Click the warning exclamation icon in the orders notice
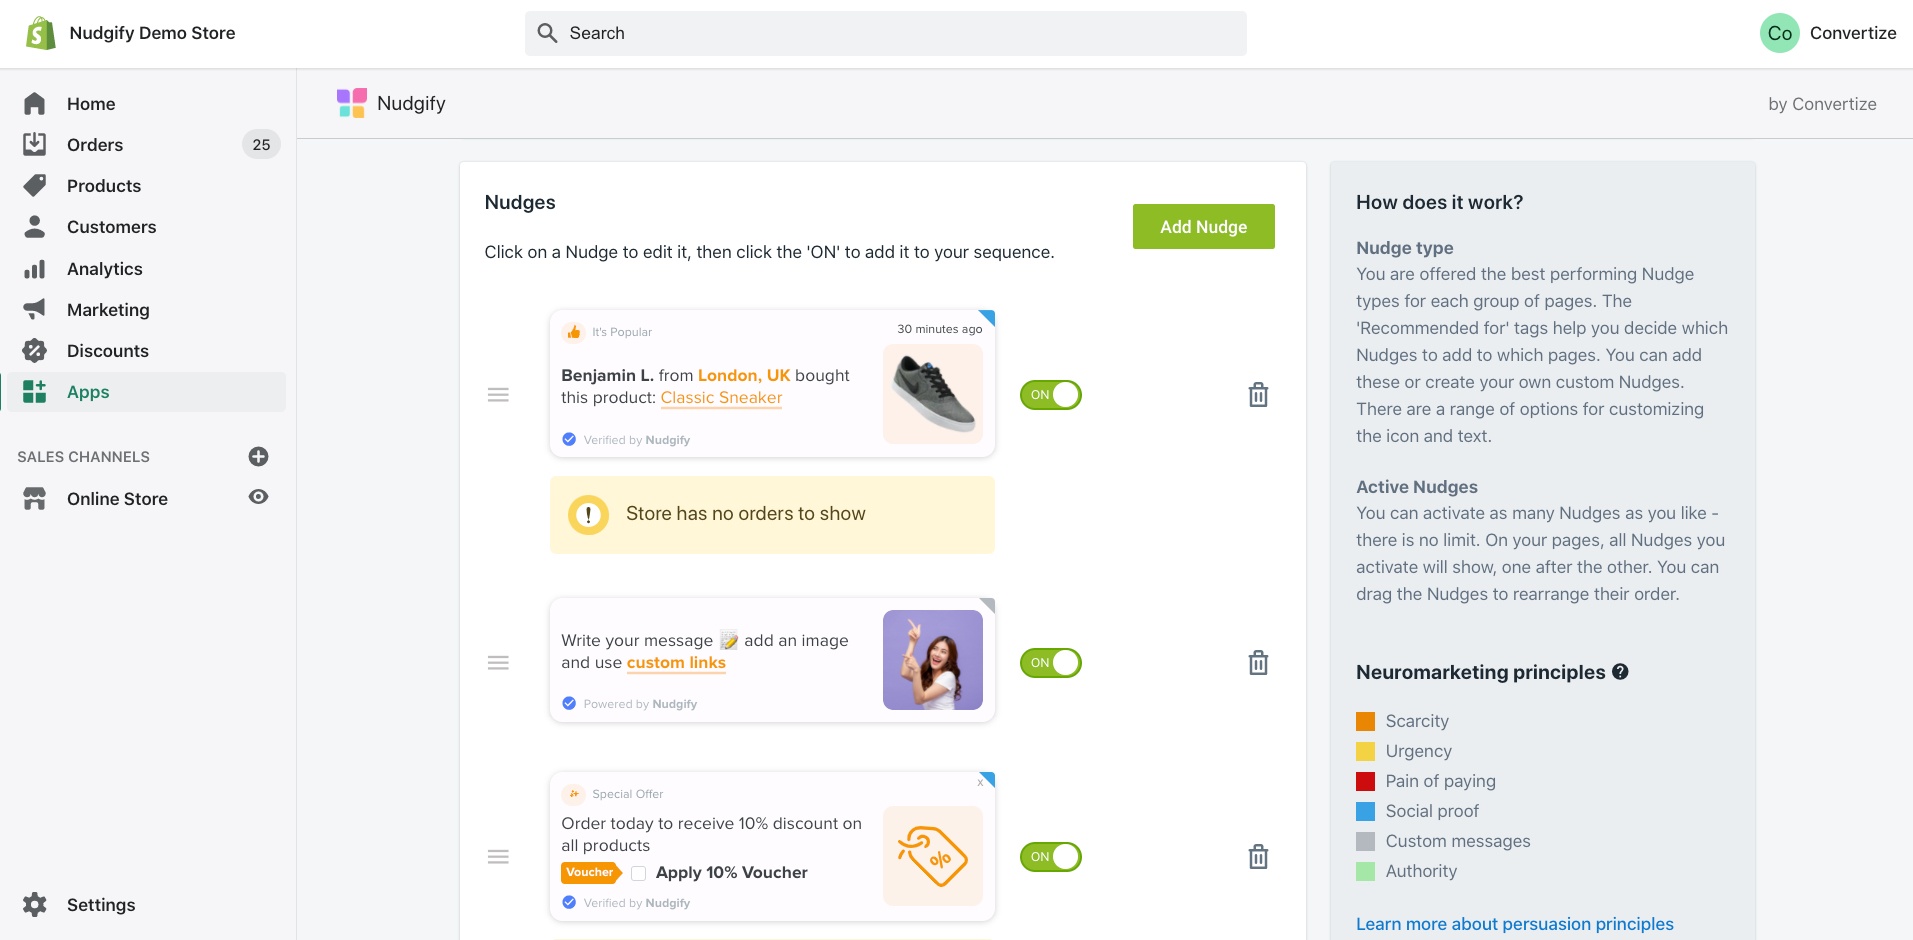This screenshot has height=940, width=1913. click(588, 515)
